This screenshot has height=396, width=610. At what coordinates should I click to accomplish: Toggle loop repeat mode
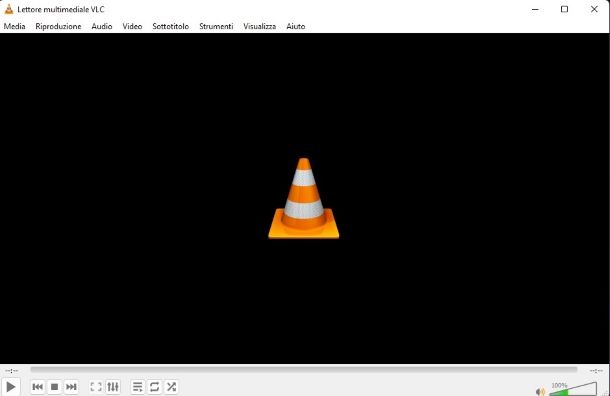click(x=154, y=387)
